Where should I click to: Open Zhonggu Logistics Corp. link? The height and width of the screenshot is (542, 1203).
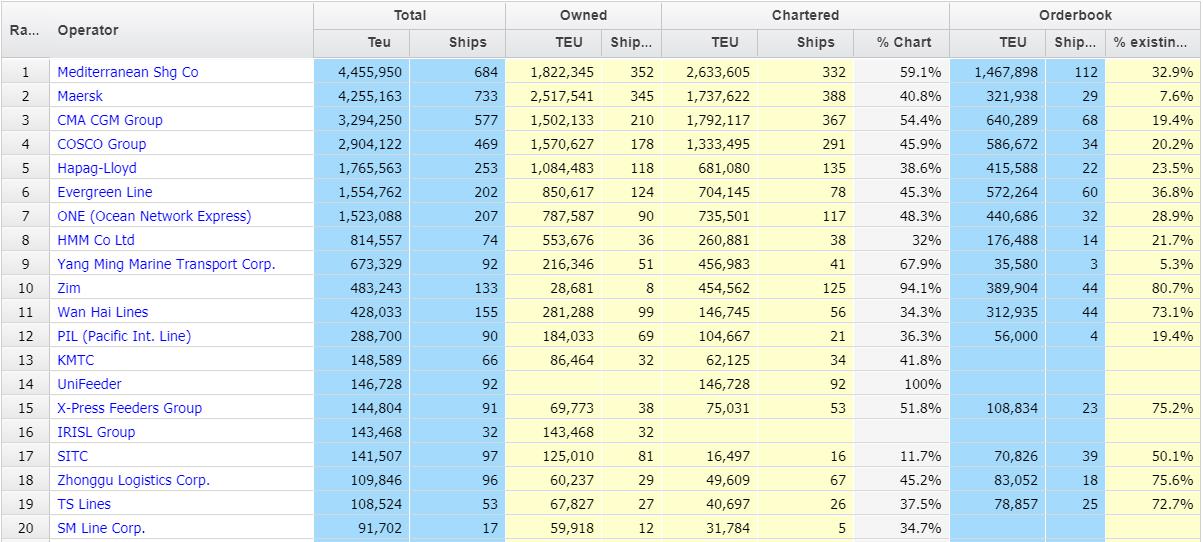[x=133, y=480]
